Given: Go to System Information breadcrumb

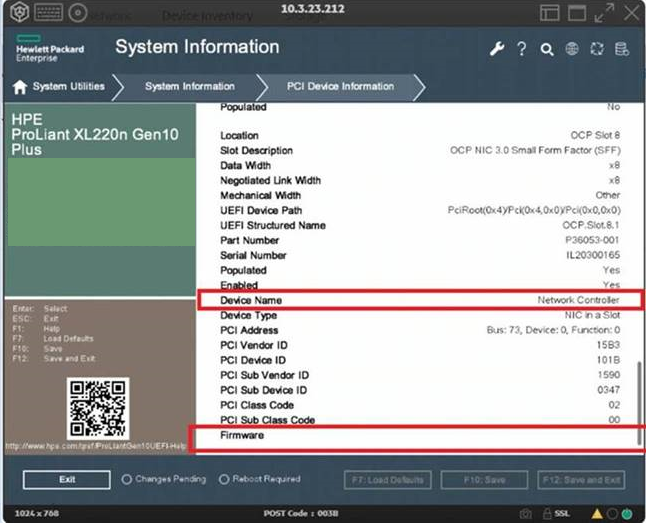Looking at the screenshot, I should tap(190, 87).
